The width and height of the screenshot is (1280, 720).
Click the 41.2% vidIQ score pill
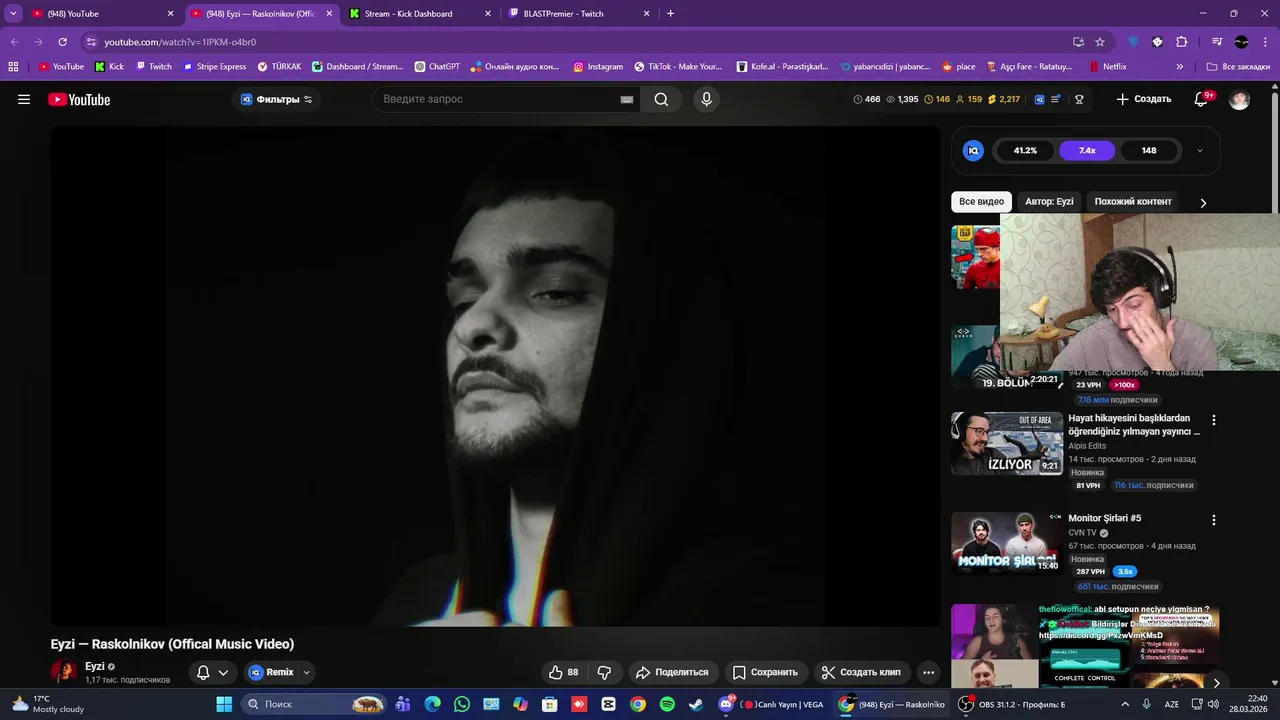point(1025,150)
